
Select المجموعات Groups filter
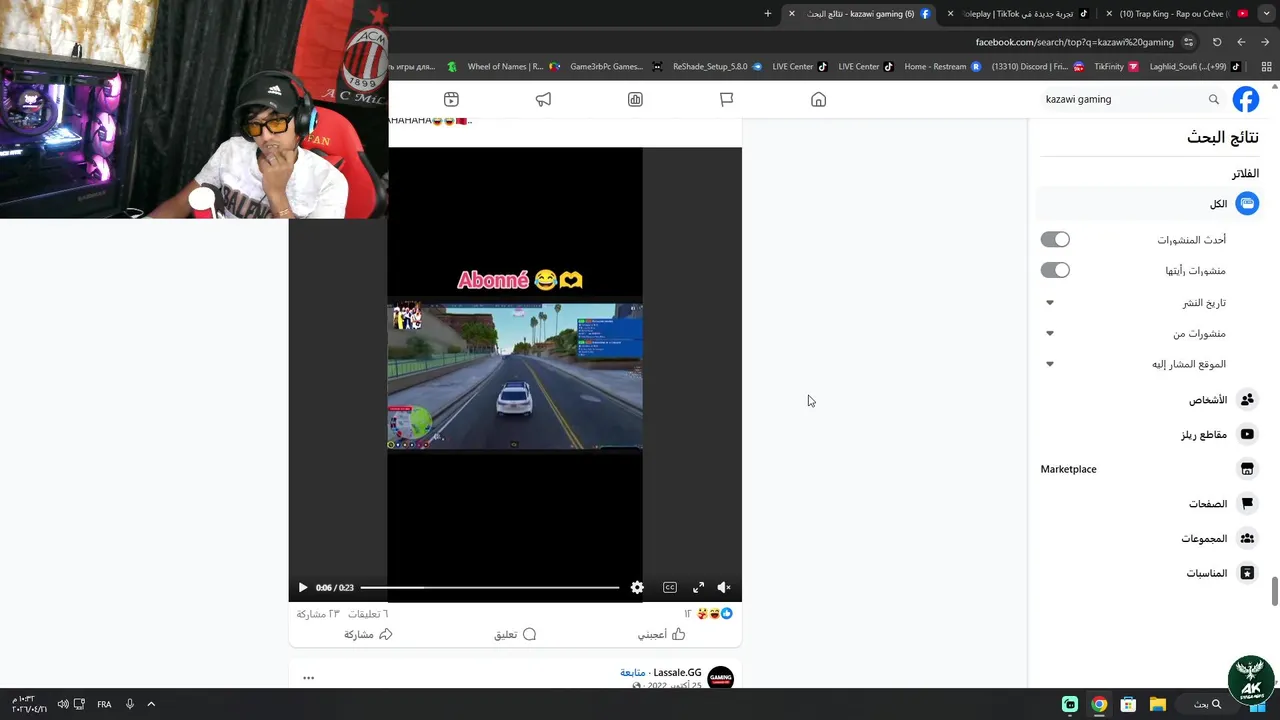coord(1149,539)
